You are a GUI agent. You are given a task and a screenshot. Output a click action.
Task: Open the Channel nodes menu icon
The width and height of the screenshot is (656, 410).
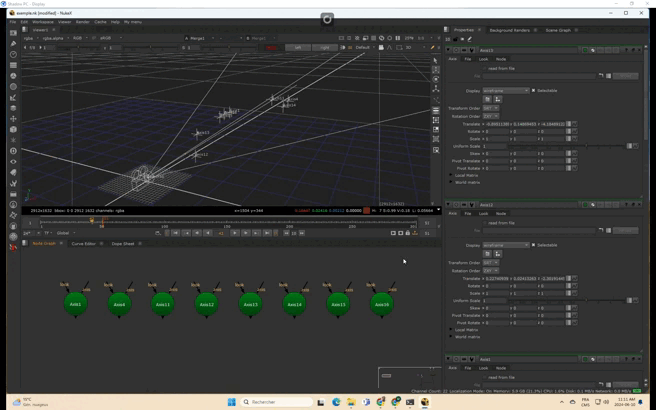point(13,65)
